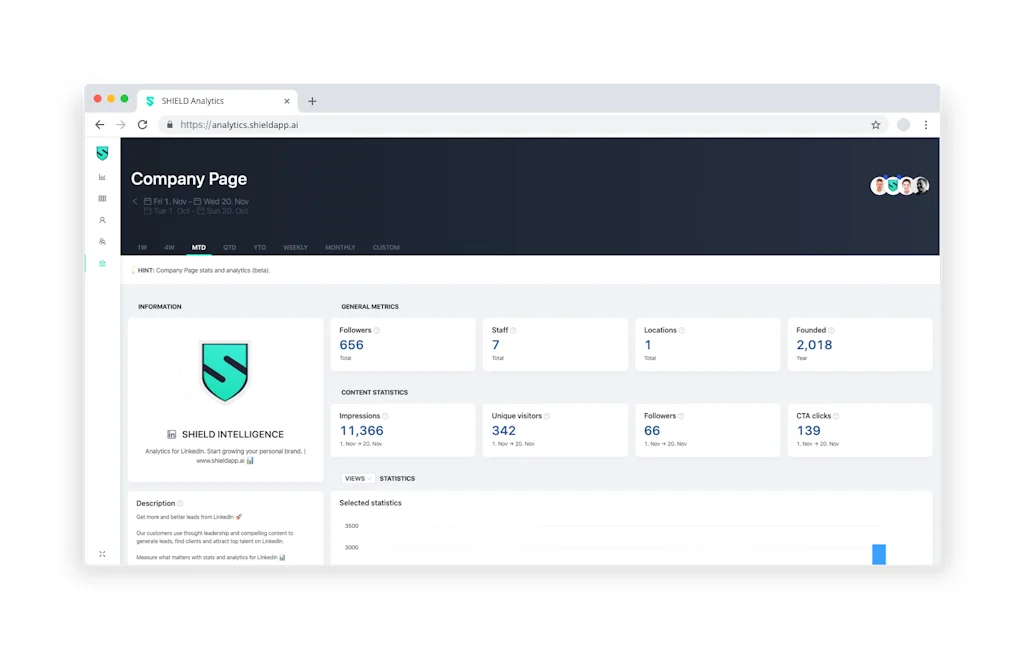The width and height of the screenshot is (1024, 649).
Task: Open the table grid view sidebar icon
Action: coord(102,199)
